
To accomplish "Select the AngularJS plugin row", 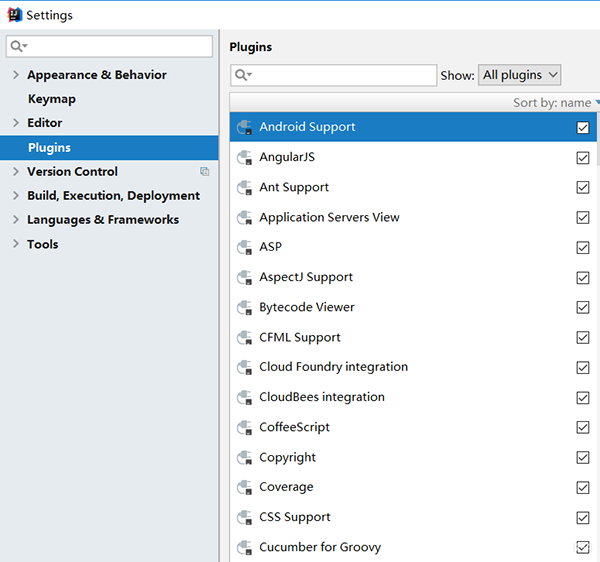I will (413, 158).
